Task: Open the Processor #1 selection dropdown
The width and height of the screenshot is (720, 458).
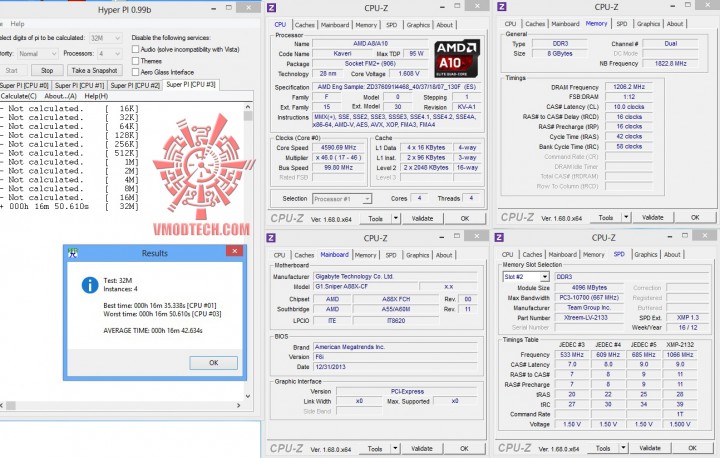Action: click(x=342, y=199)
